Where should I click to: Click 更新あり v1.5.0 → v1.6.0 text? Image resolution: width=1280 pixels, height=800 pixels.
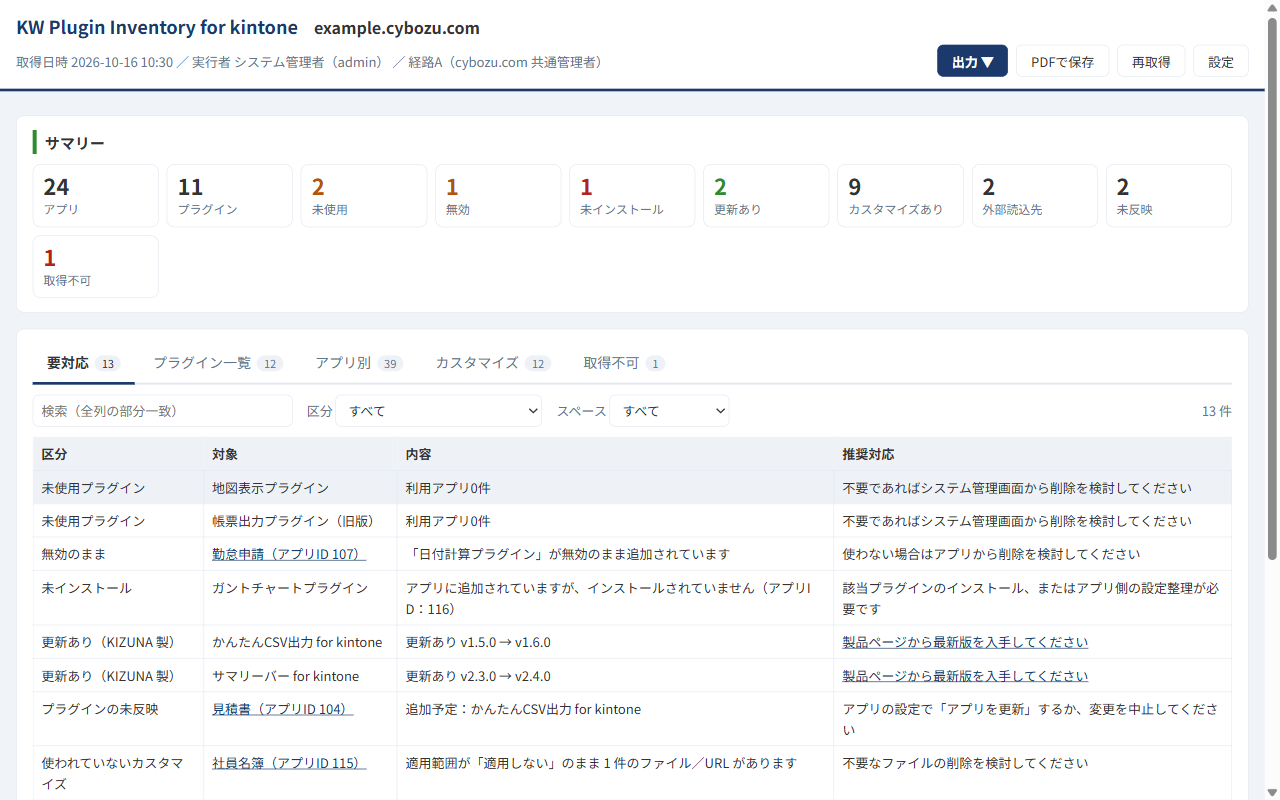click(478, 642)
